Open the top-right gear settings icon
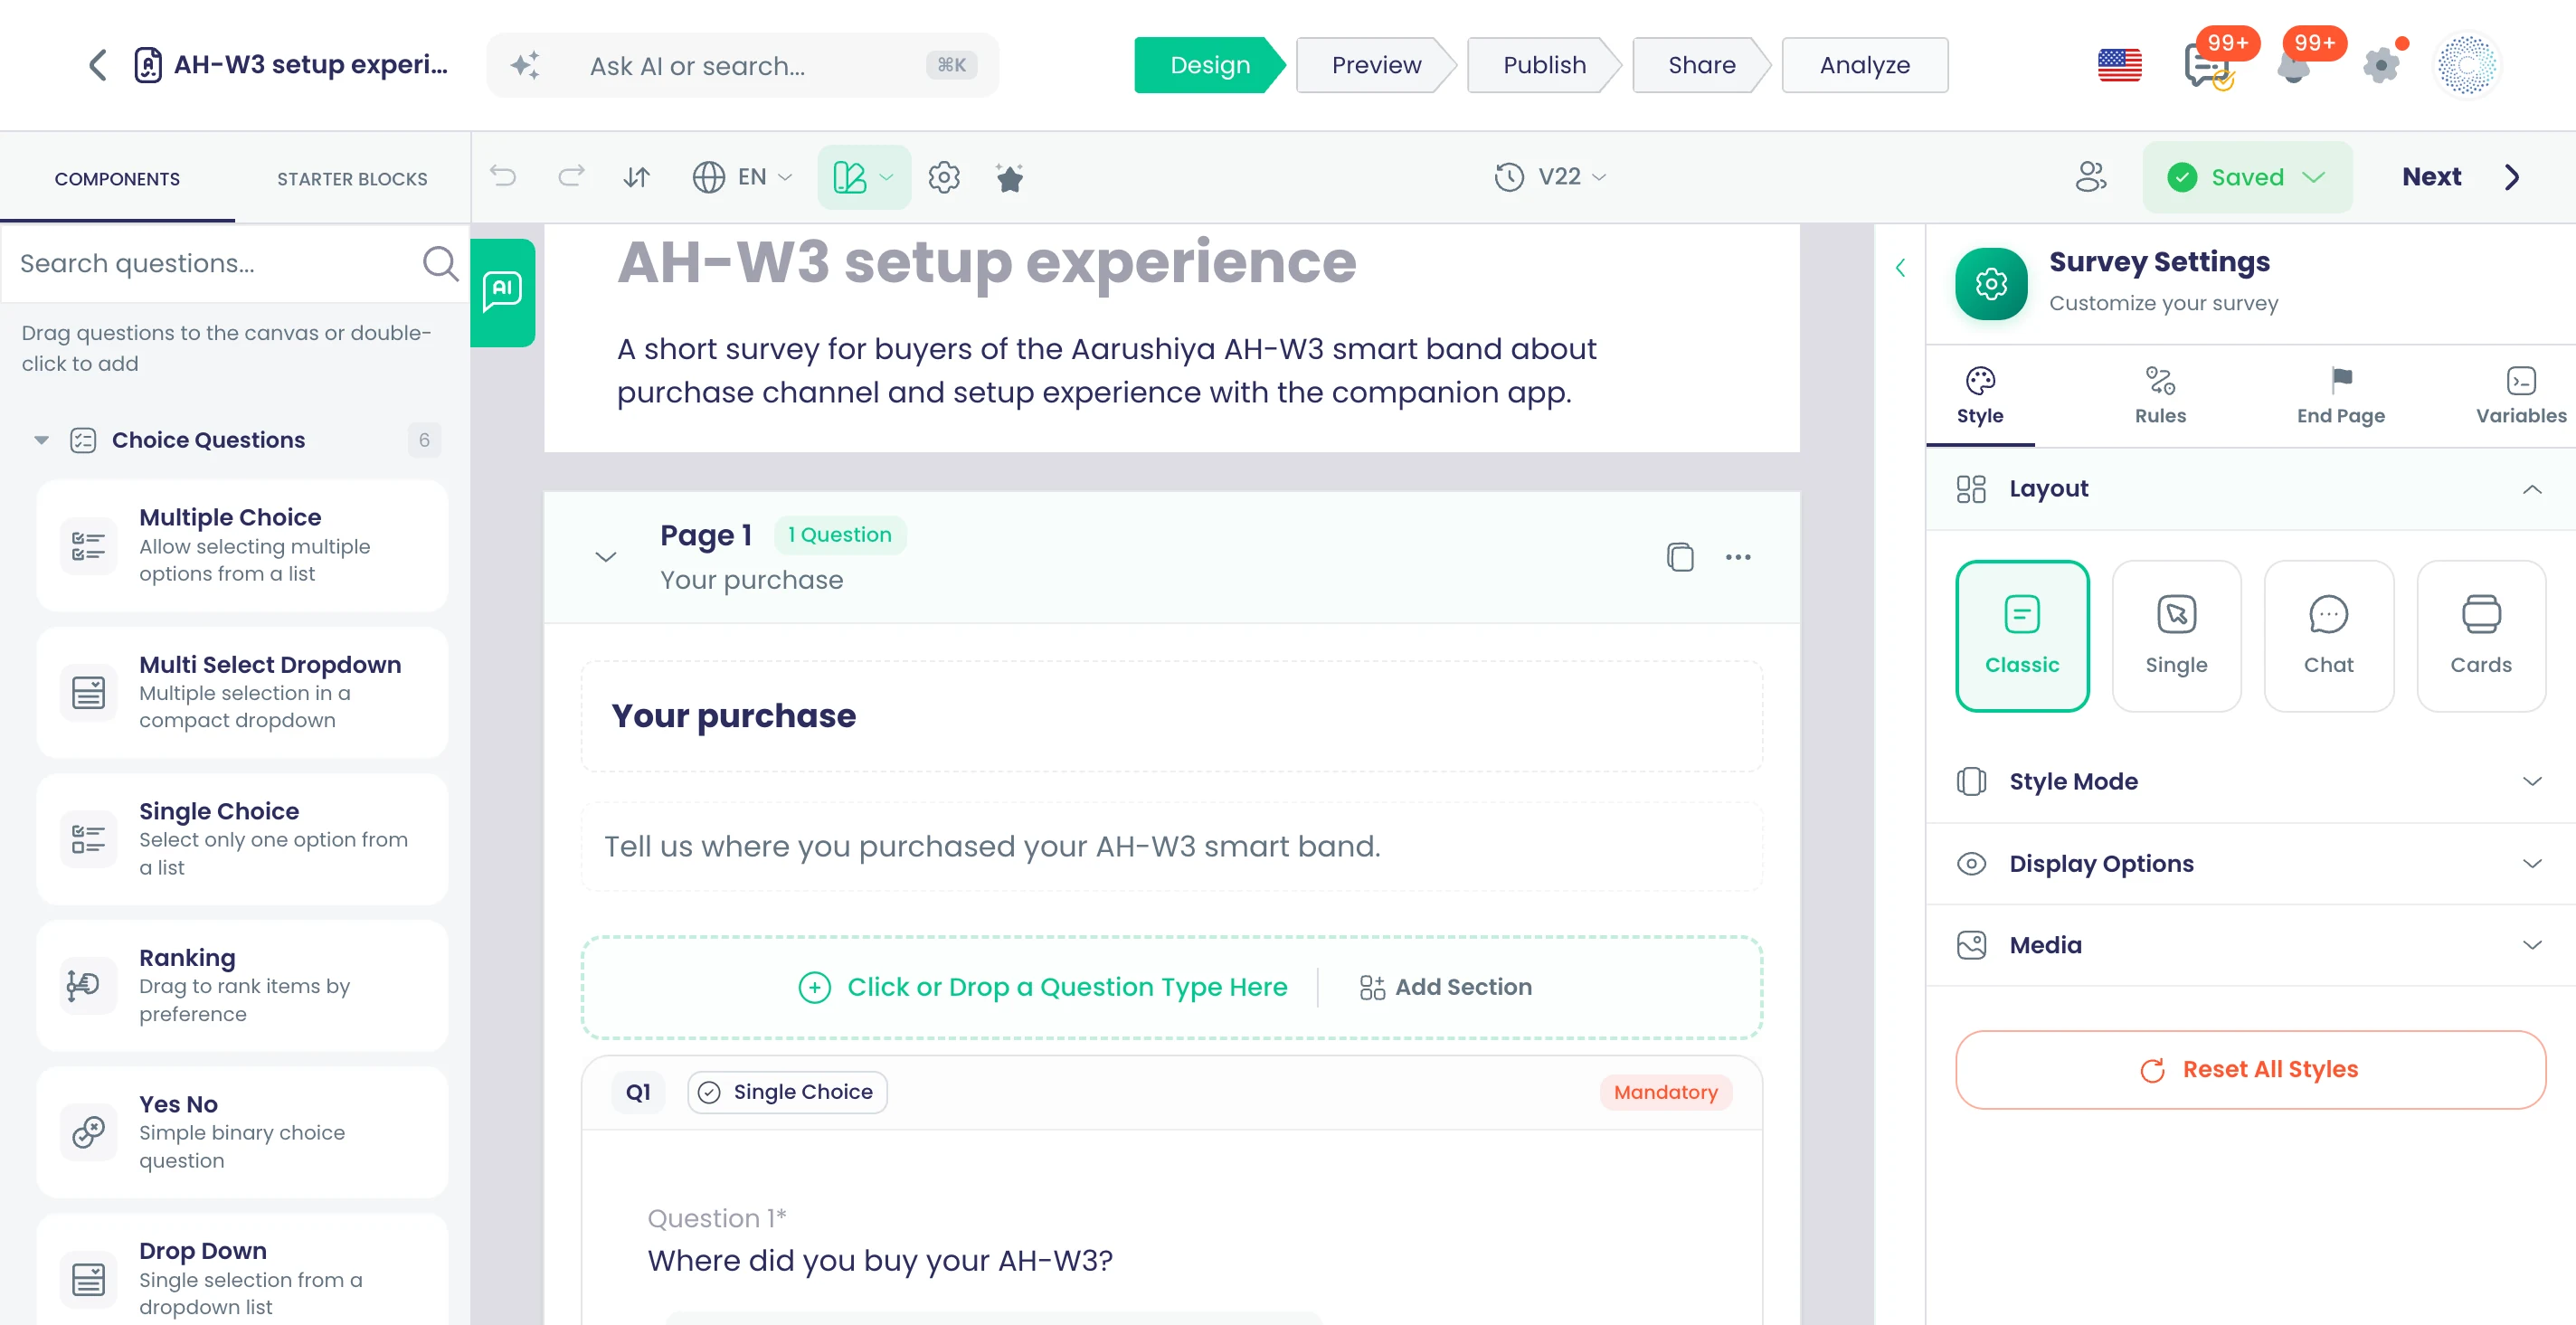2576x1325 pixels. [2381, 65]
